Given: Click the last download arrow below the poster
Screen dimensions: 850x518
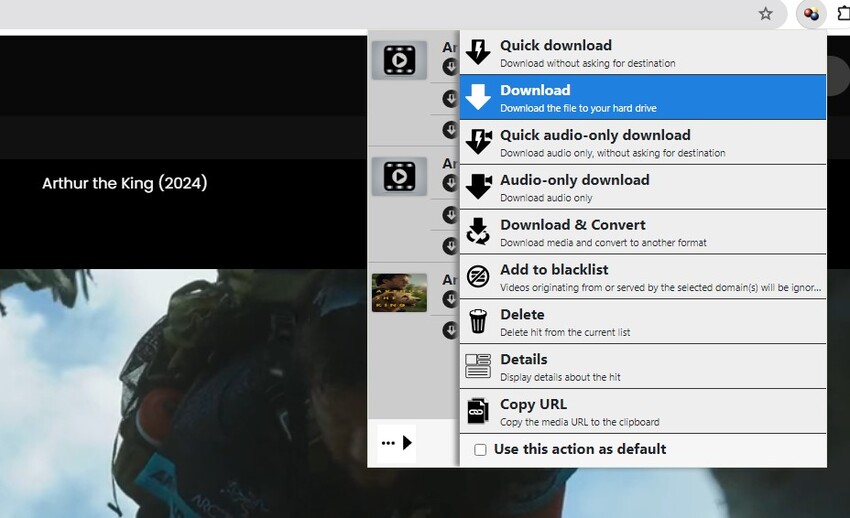Looking at the screenshot, I should [450, 330].
